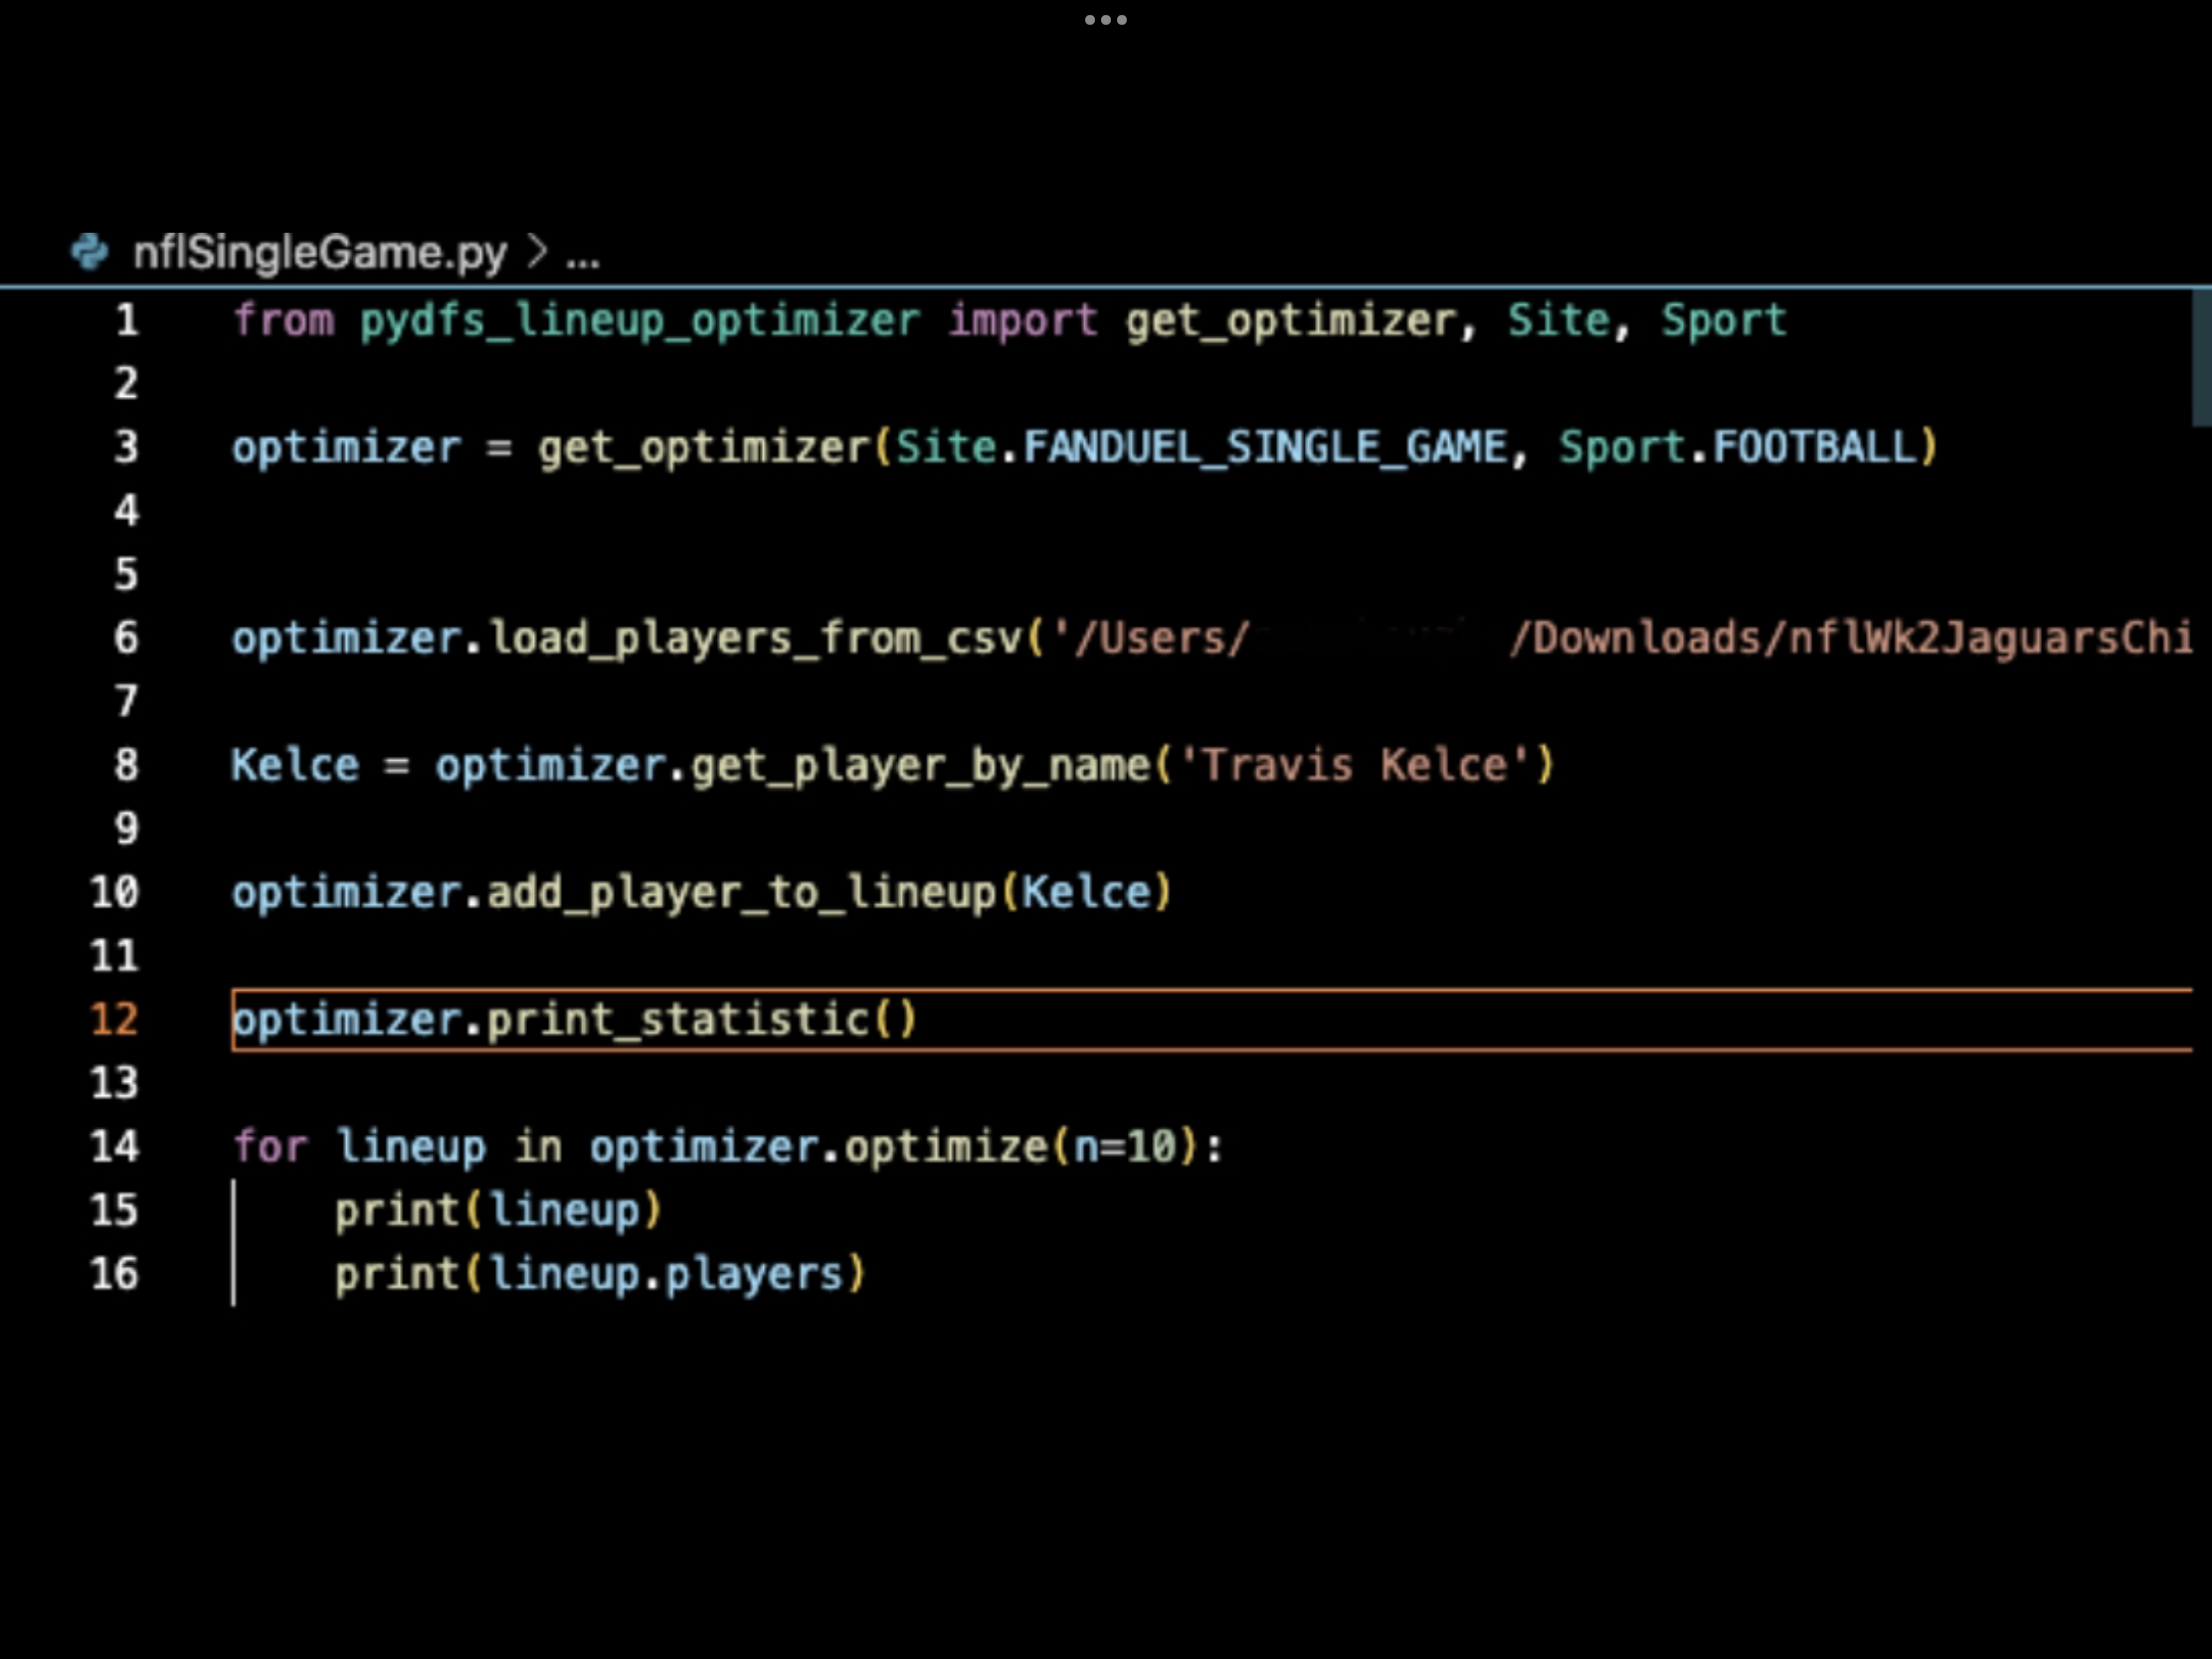Tap the three-dot multitasking menu at top
Viewport: 2212px width, 1659px height.
pyautogui.click(x=1105, y=20)
